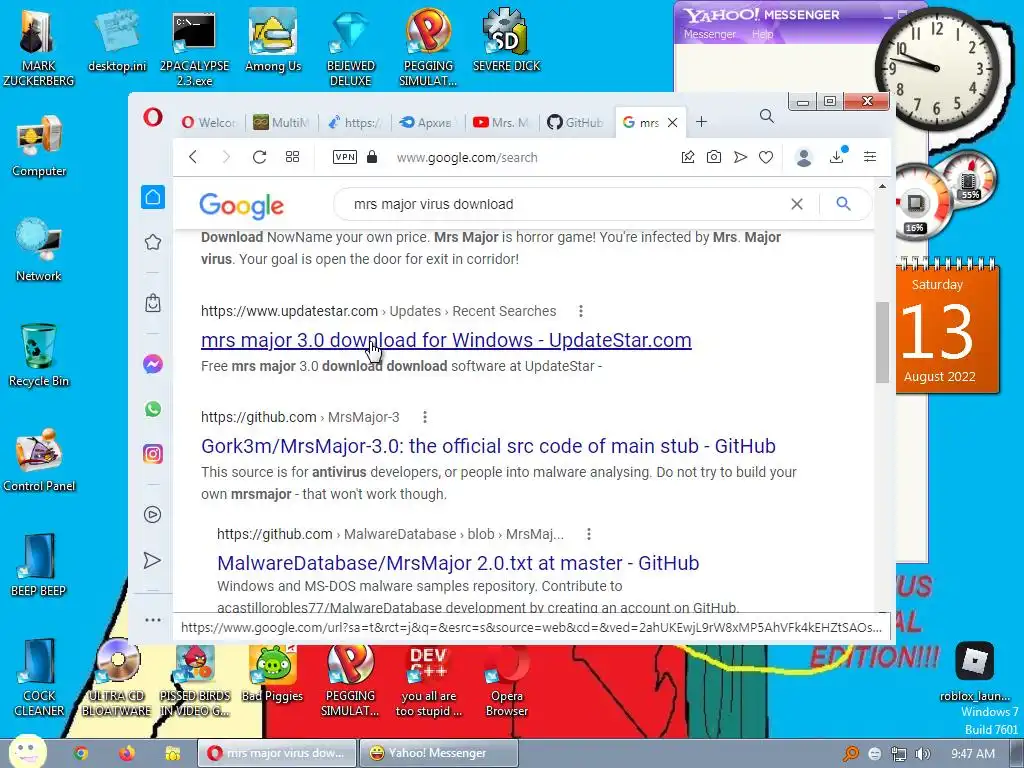
Task: Open WhatsApp in the Opera sidebar
Action: click(153, 409)
